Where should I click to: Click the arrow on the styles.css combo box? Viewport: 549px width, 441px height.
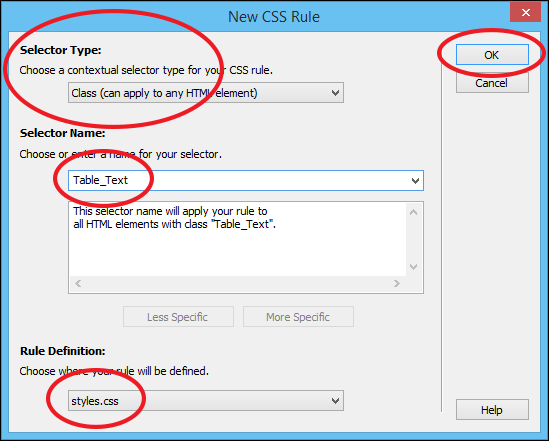(335, 401)
